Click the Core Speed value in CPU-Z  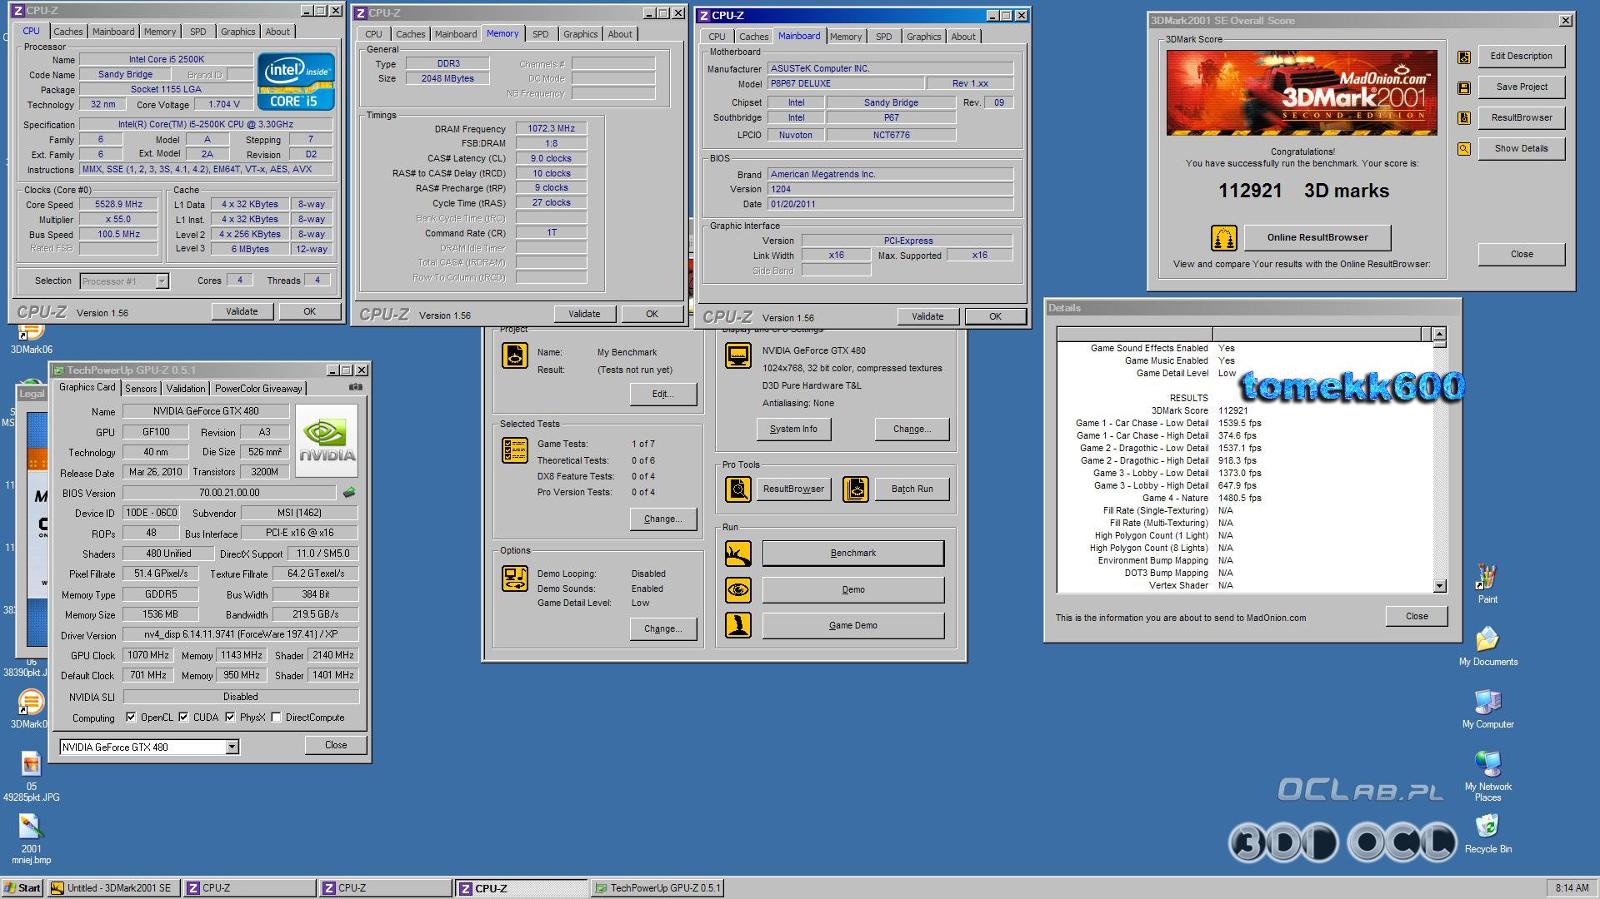pyautogui.click(x=119, y=204)
